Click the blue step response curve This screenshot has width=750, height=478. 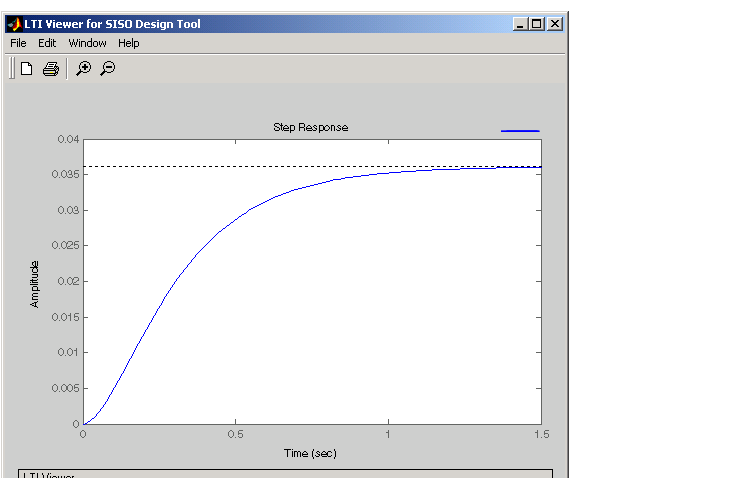[x=197, y=254]
